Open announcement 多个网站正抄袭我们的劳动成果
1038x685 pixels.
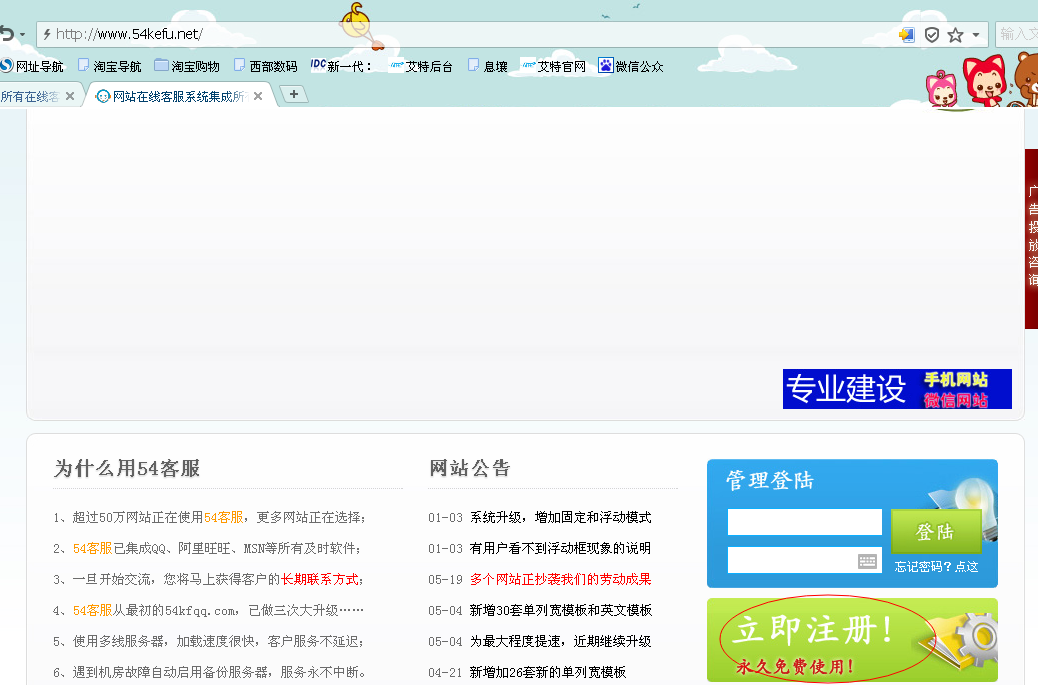[560, 579]
